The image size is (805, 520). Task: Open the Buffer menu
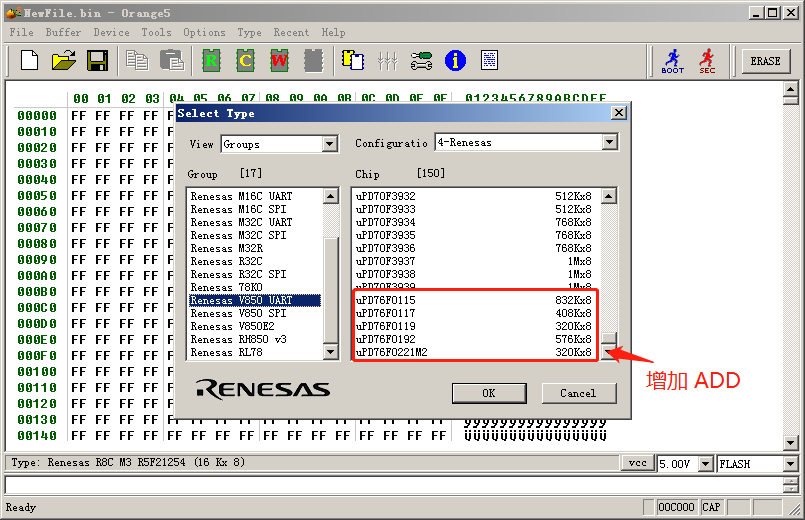click(x=63, y=32)
